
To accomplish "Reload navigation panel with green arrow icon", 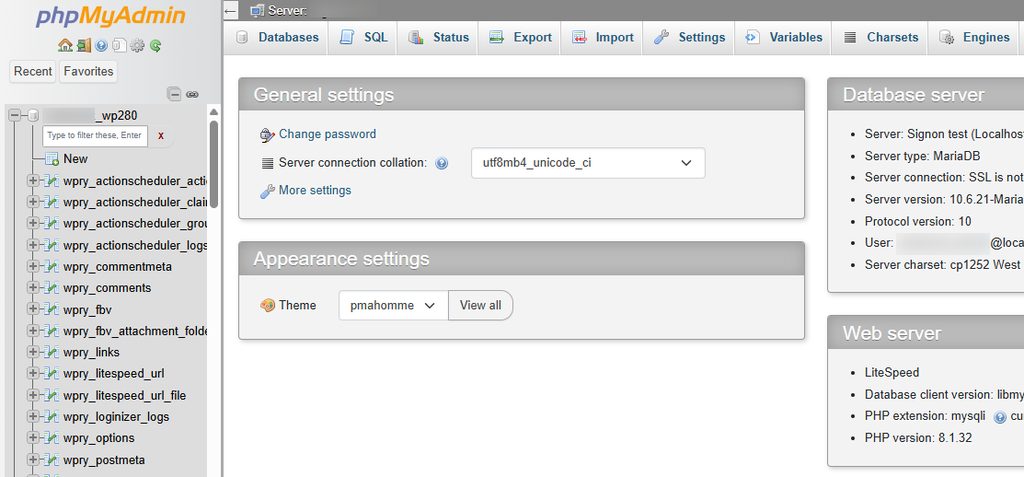I will coord(155,45).
